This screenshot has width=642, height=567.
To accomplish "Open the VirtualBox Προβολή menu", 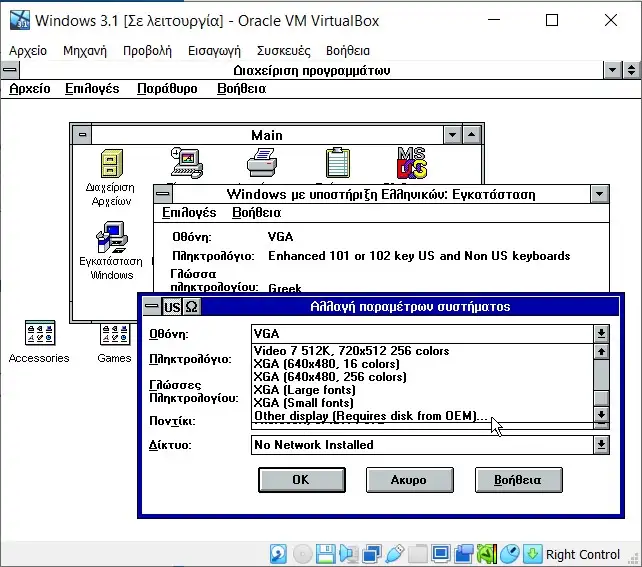I will click(x=147, y=51).
